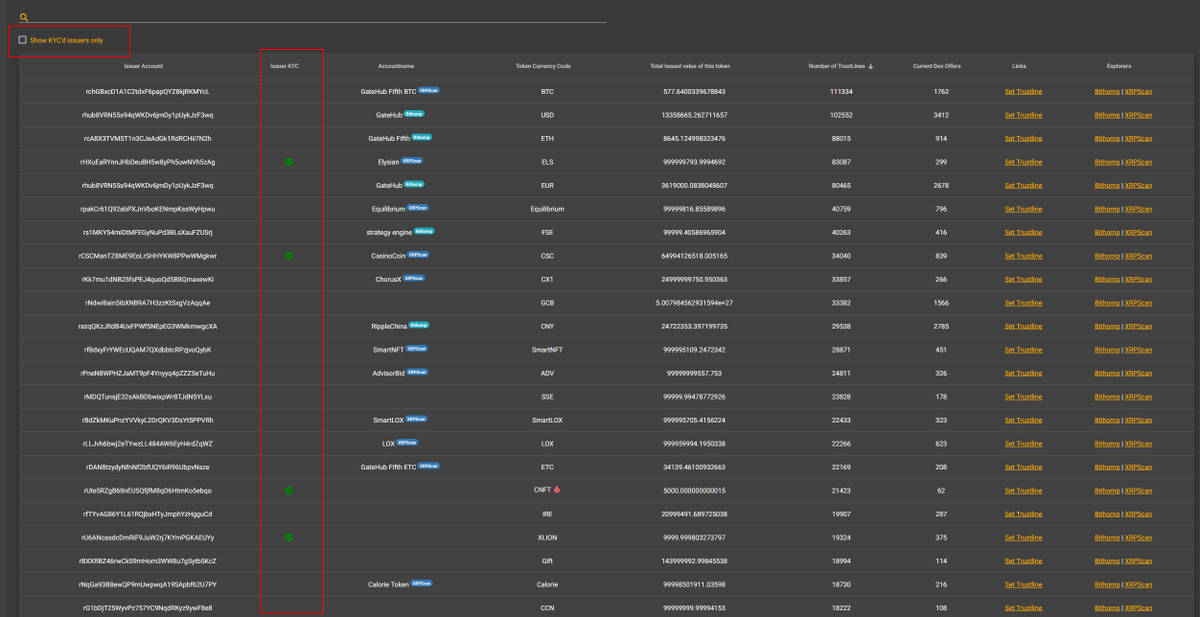The height and width of the screenshot is (617, 1200).
Task: Click Set Trustline in the XLION row
Action: pyautogui.click(x=1023, y=538)
